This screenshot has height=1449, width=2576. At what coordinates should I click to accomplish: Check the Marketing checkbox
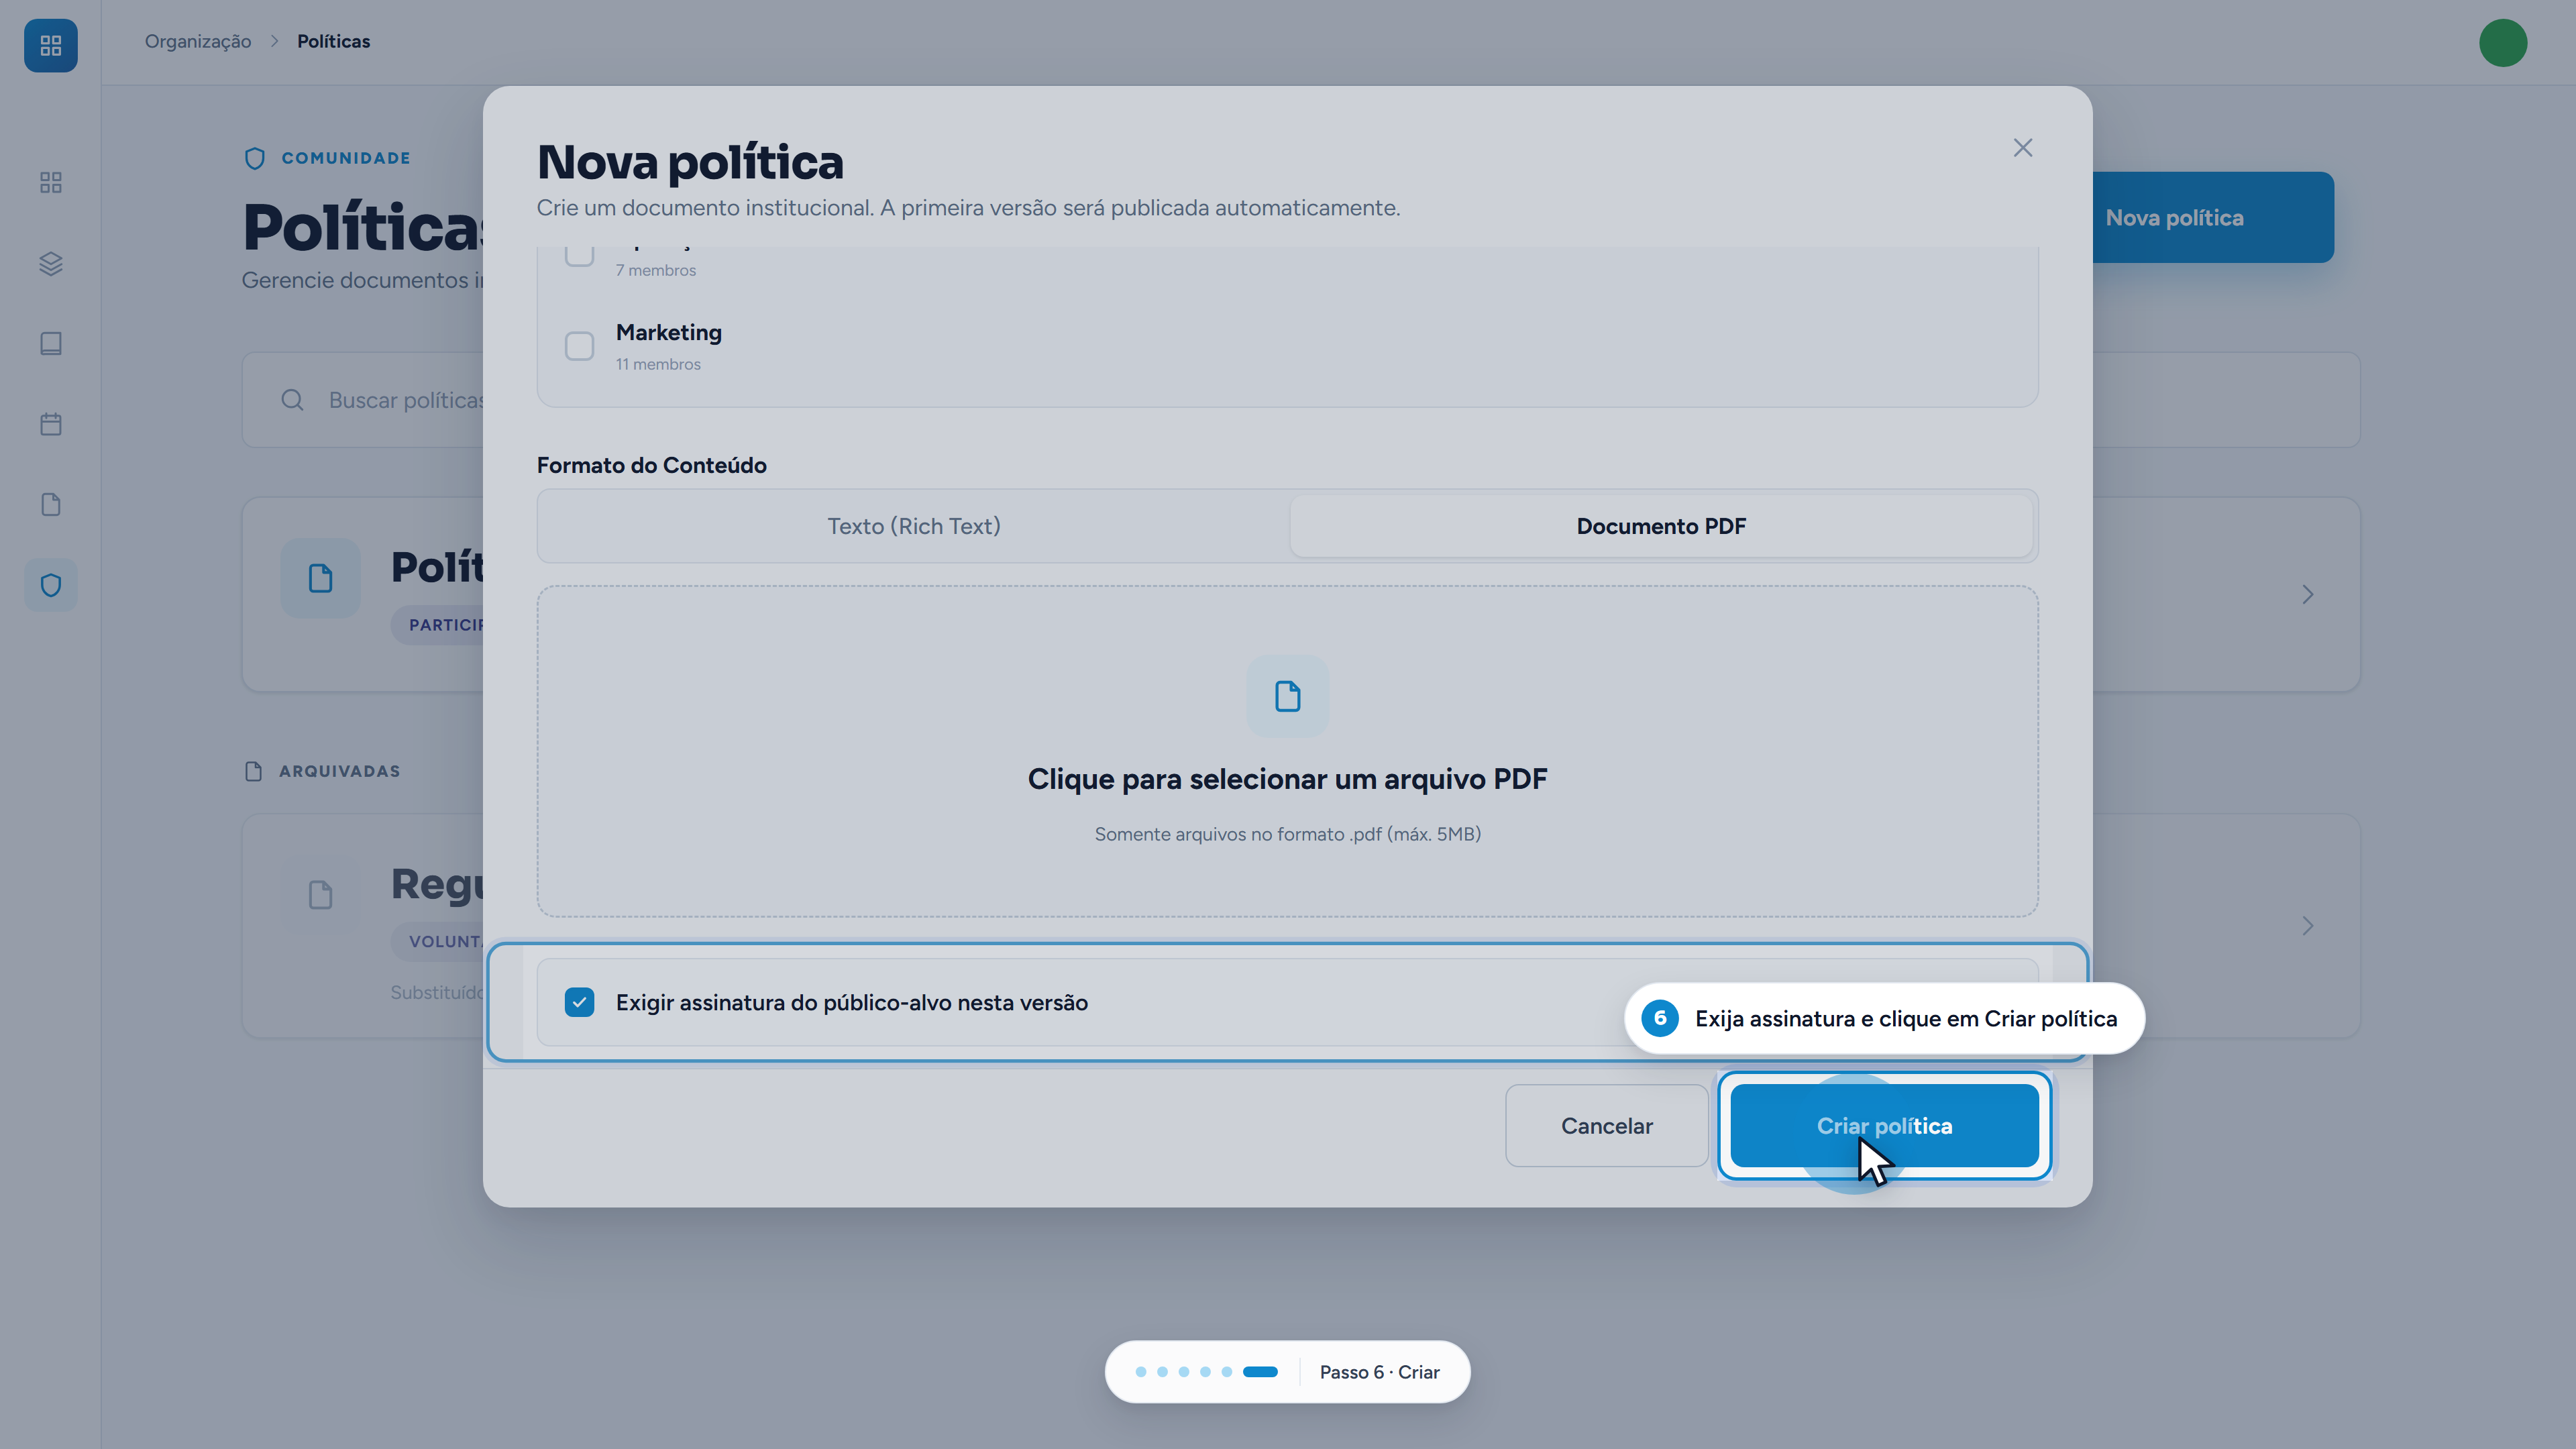tap(579, 346)
